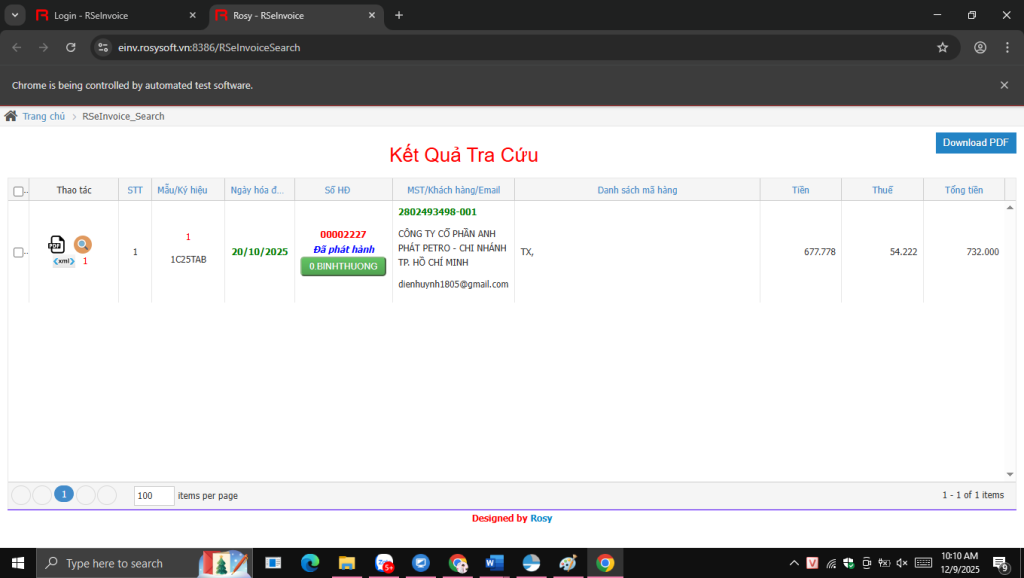Click the home icon in breadcrumb
The width and height of the screenshot is (1024, 578).
(11, 116)
